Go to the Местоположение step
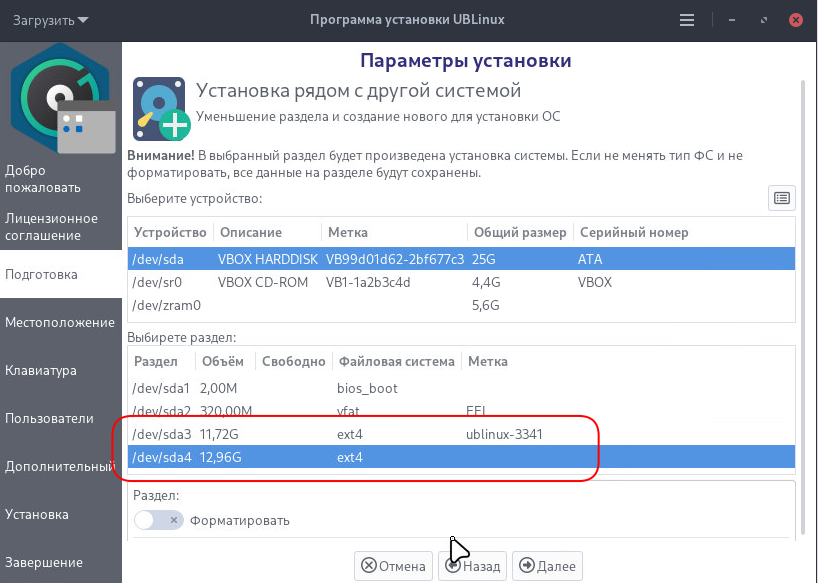 click(x=60, y=322)
